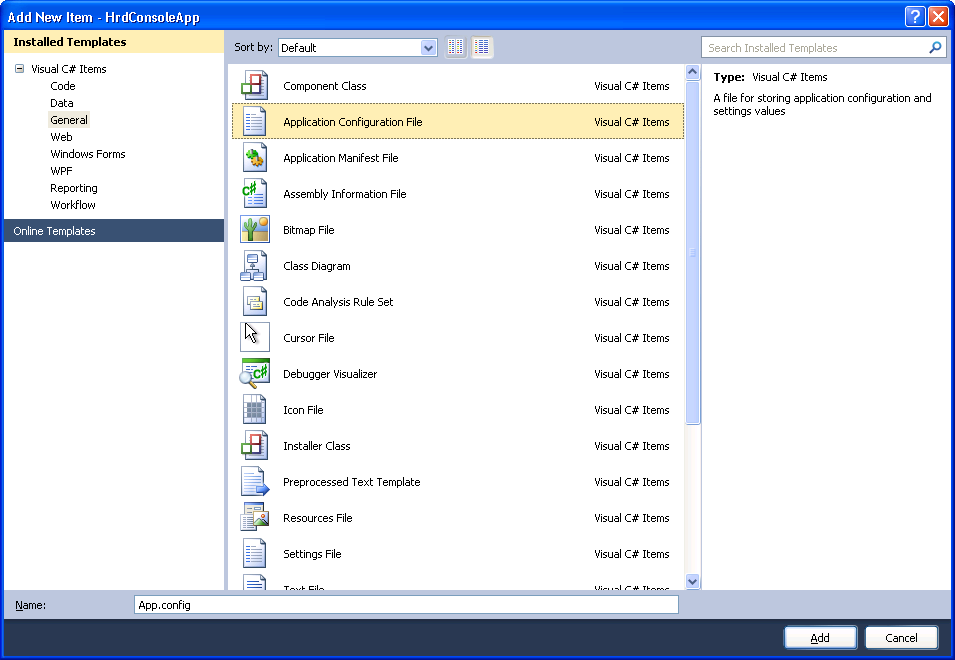
Task: Click the template list scrollbar thumb
Action: (x=692, y=252)
